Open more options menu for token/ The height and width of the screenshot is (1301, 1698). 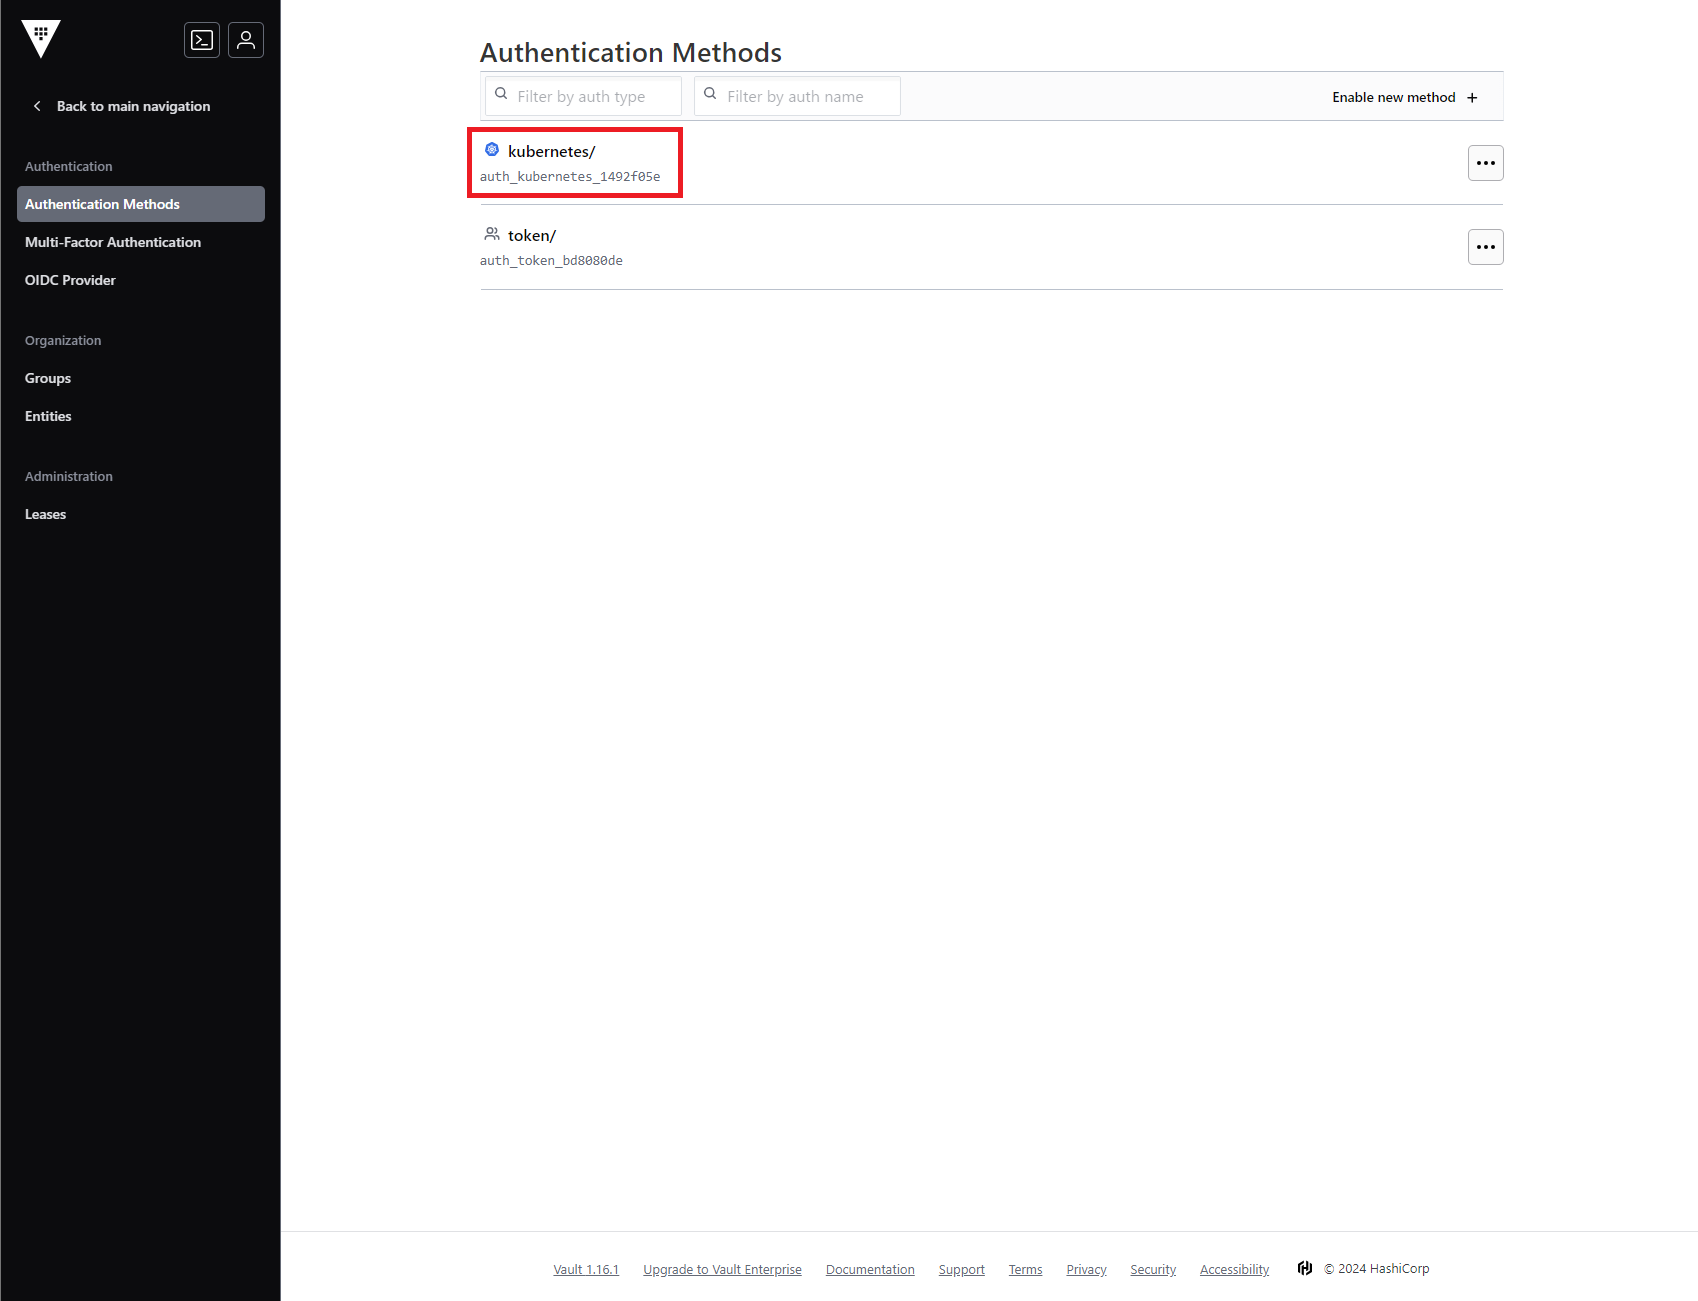[1486, 247]
